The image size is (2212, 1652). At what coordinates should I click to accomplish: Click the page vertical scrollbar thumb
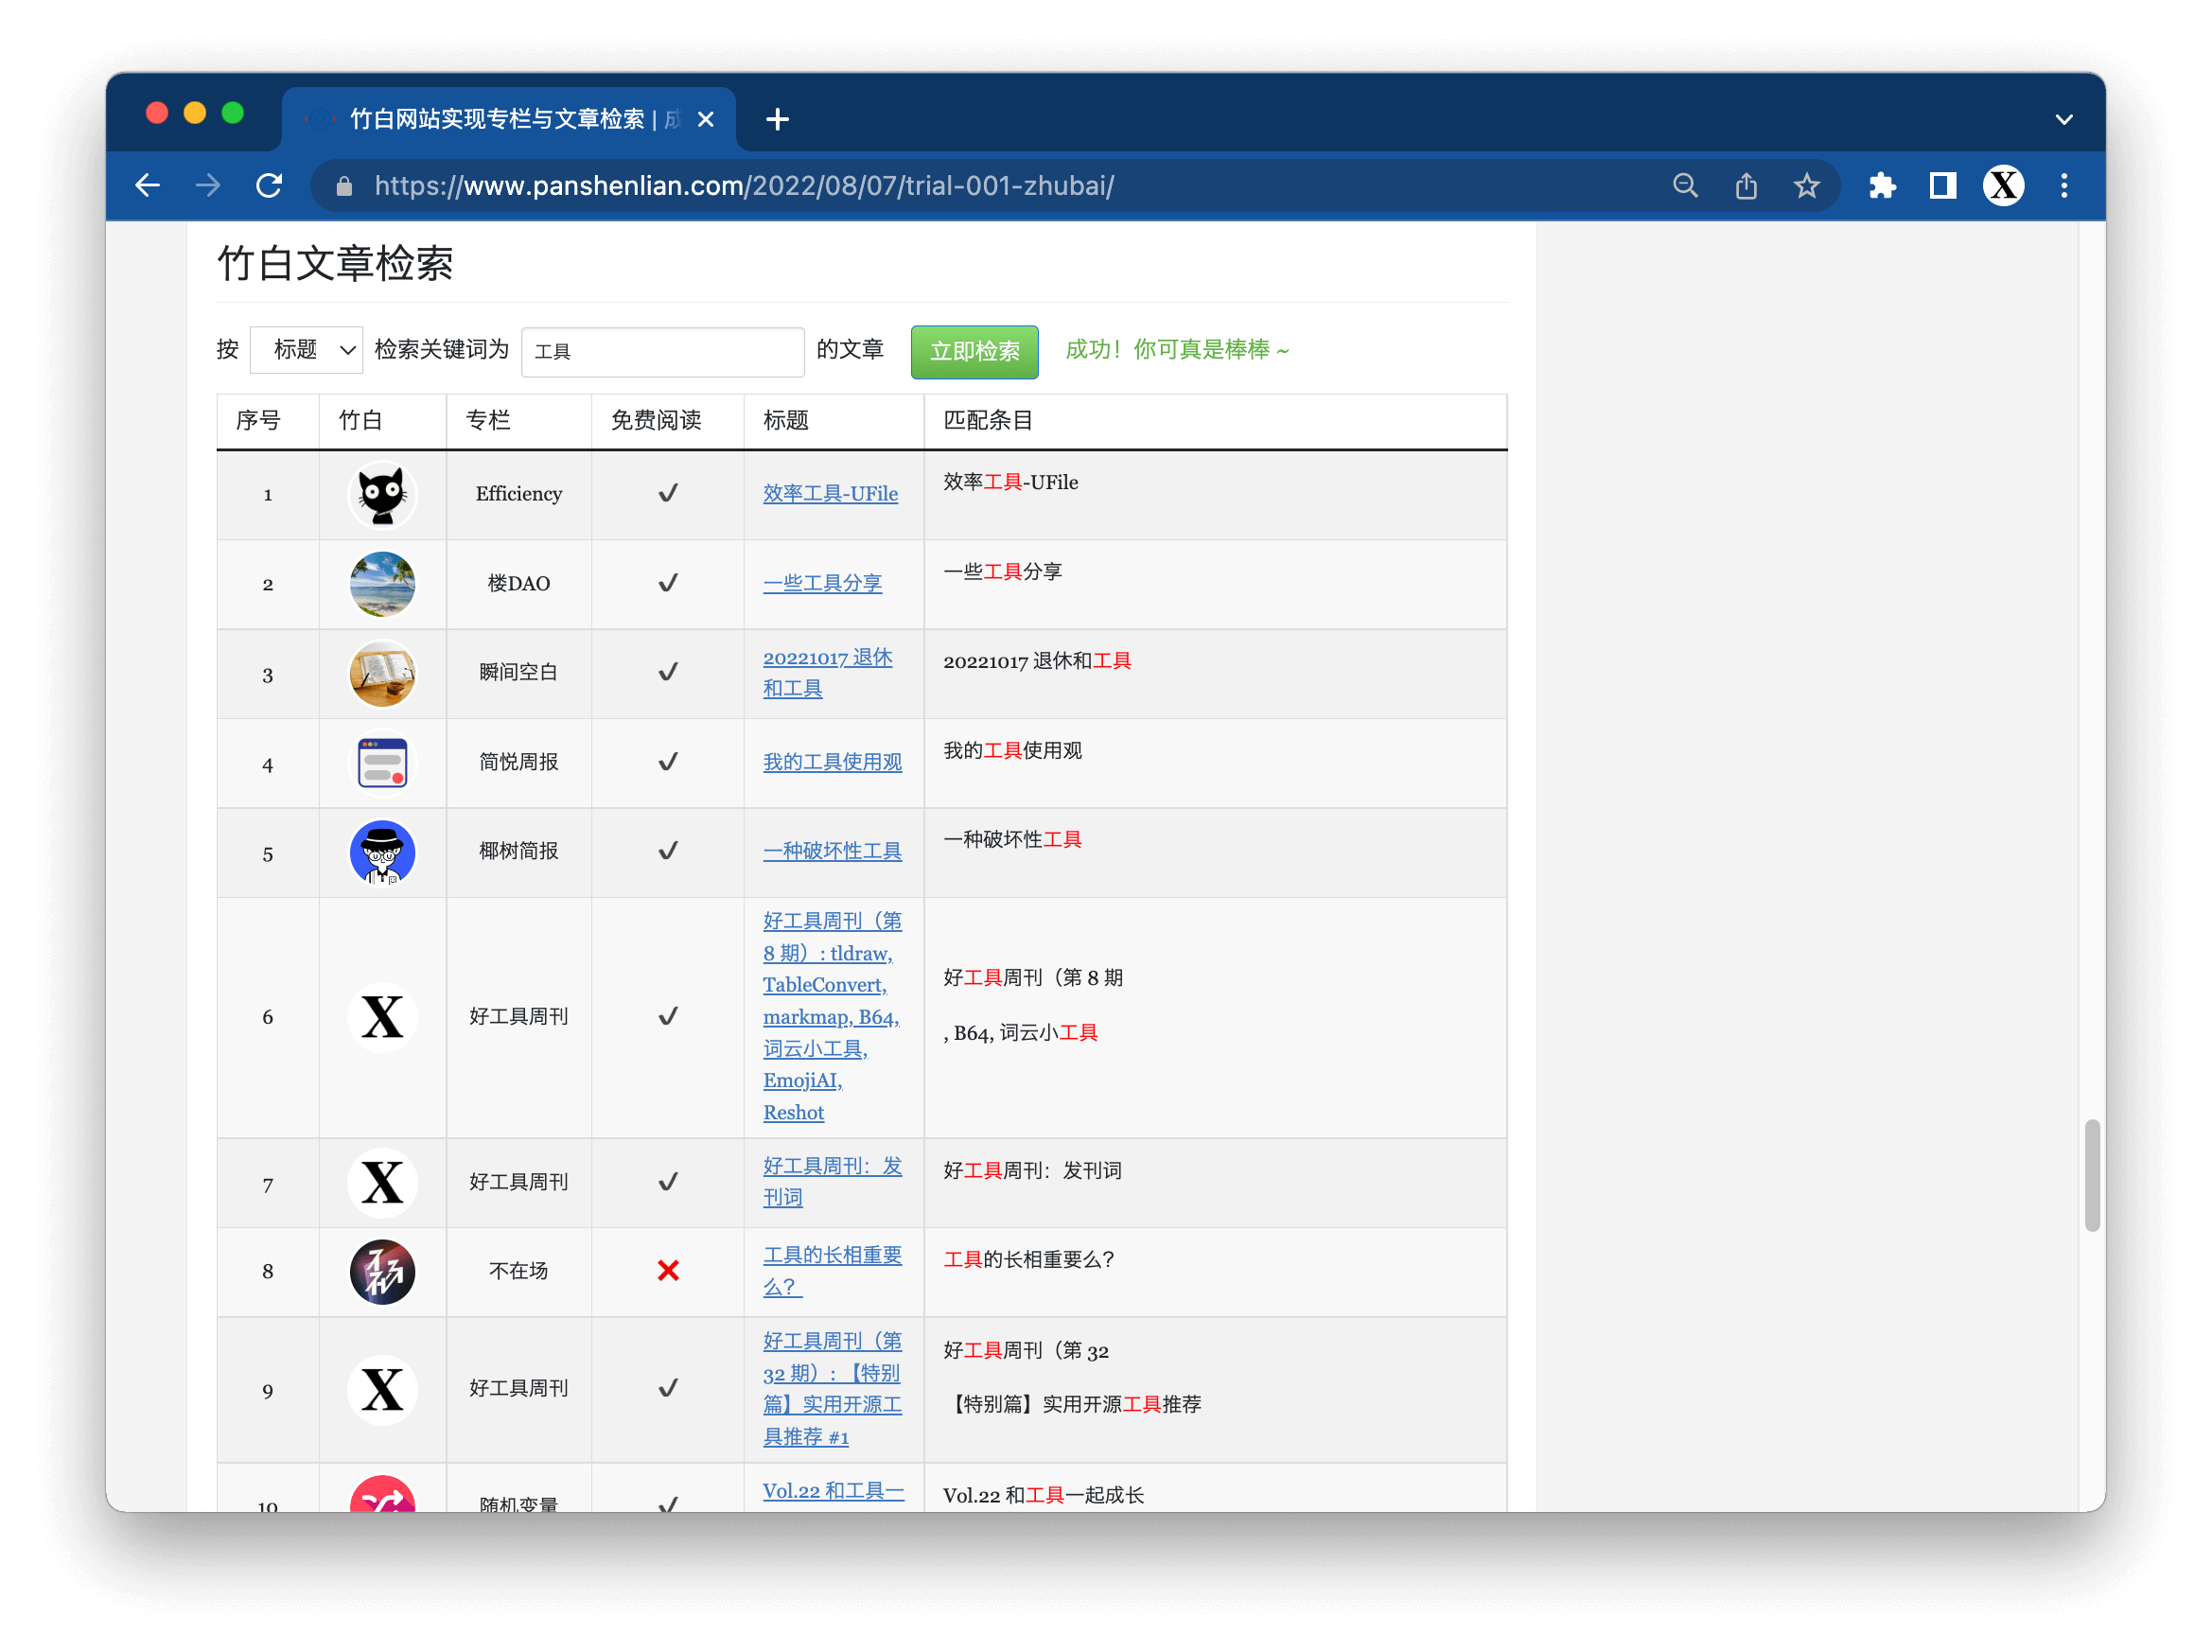pyautogui.click(x=2091, y=1176)
